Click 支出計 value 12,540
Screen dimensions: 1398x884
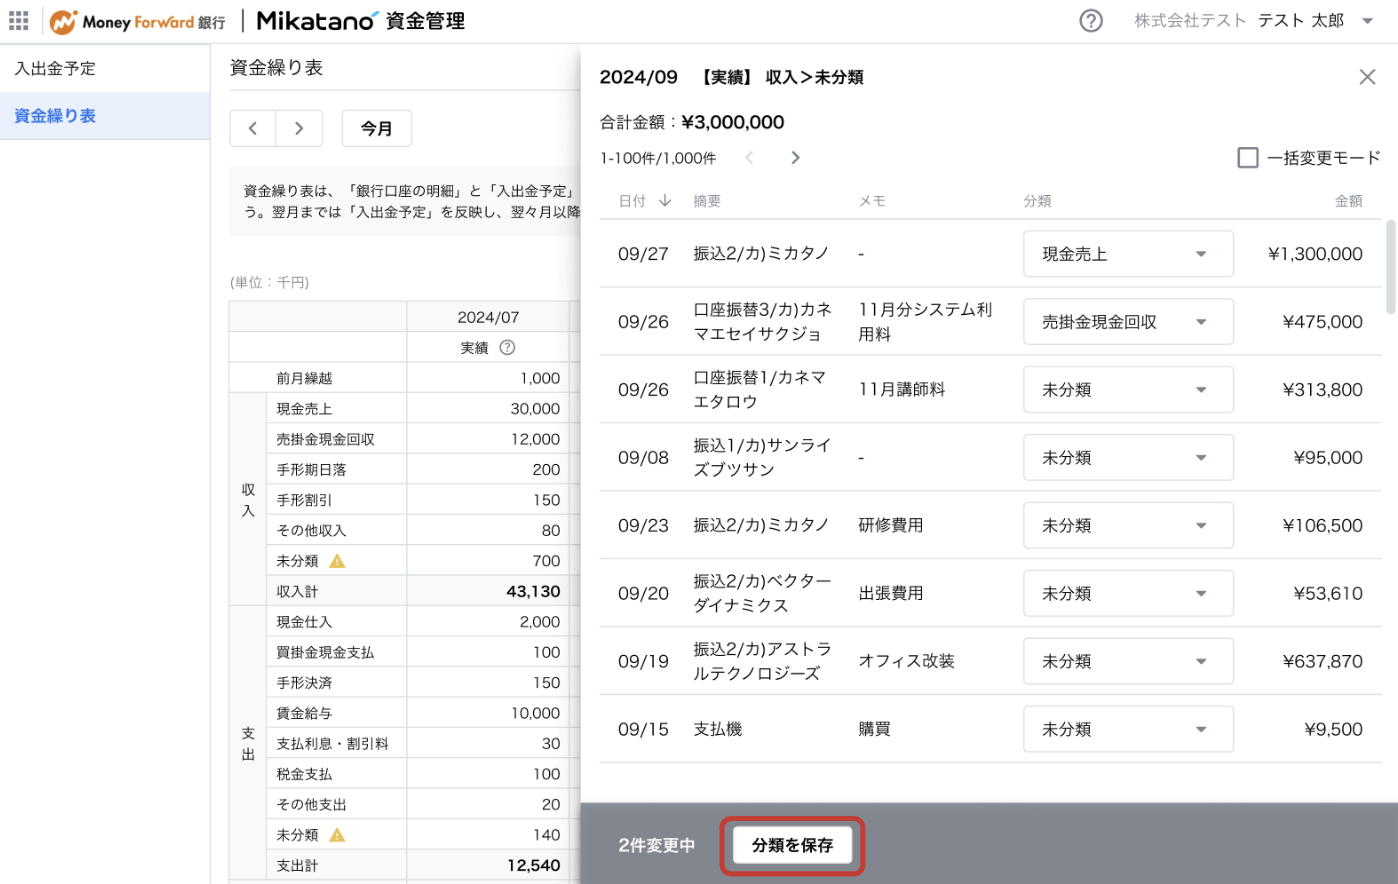533,866
